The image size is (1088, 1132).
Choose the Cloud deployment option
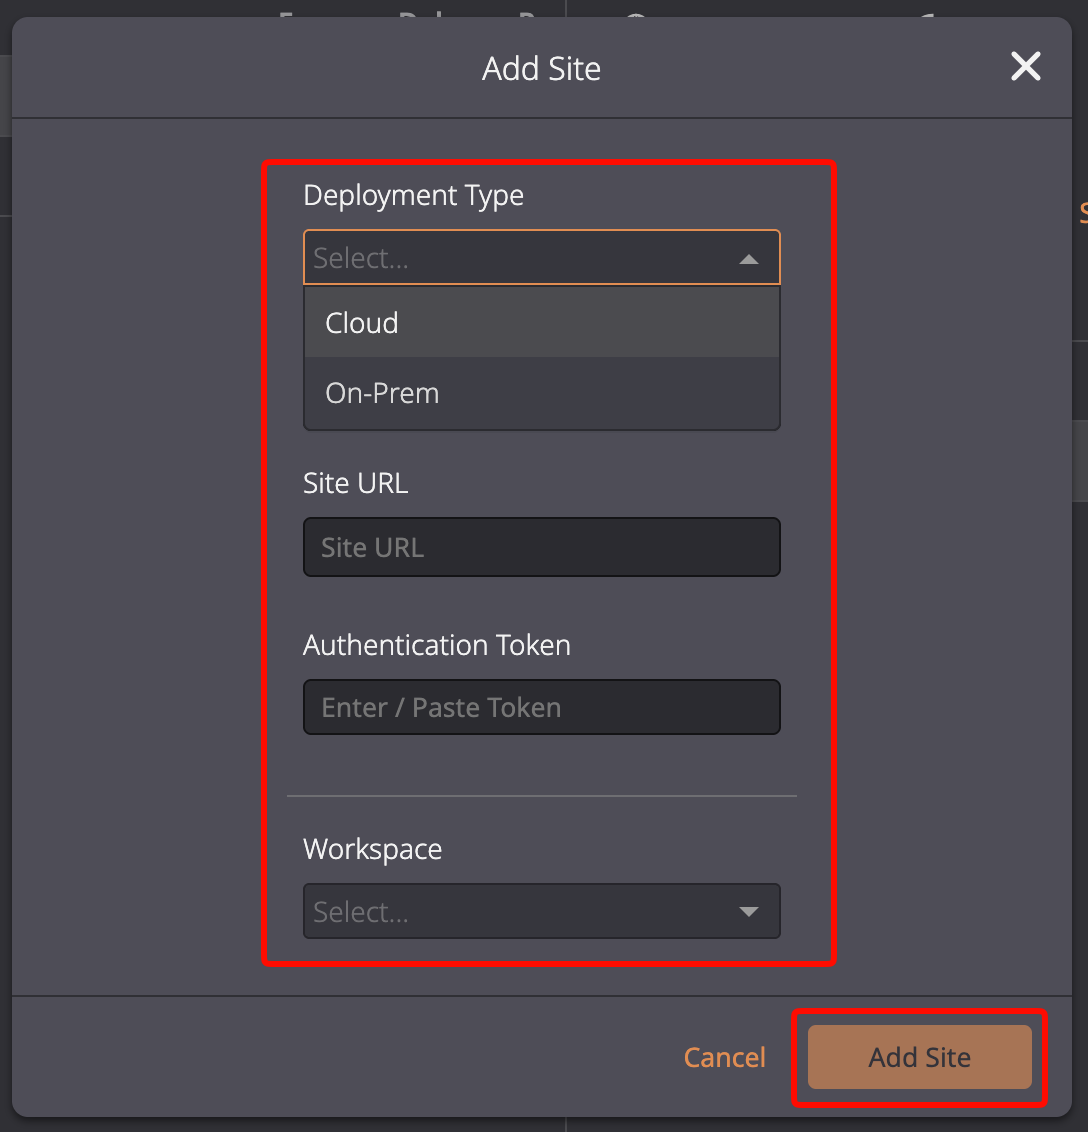(x=541, y=323)
